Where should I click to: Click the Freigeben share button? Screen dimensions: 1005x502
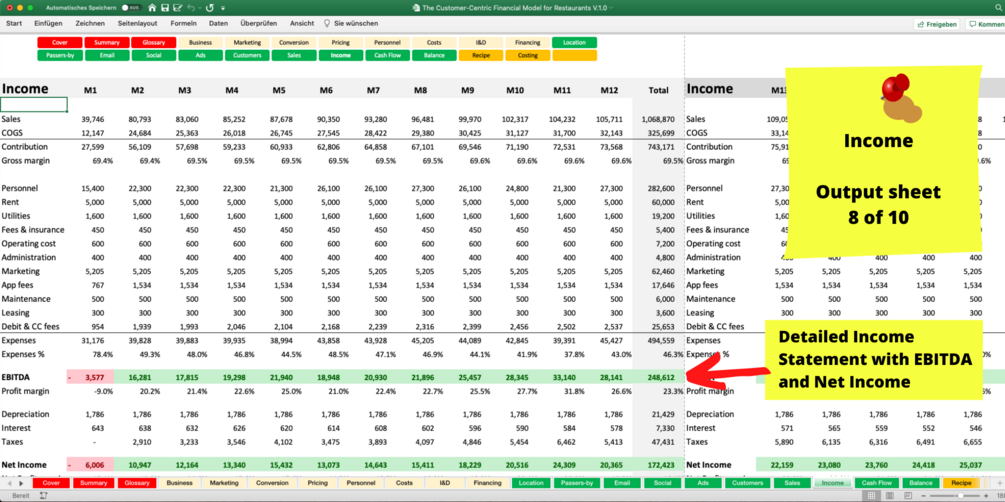937,24
